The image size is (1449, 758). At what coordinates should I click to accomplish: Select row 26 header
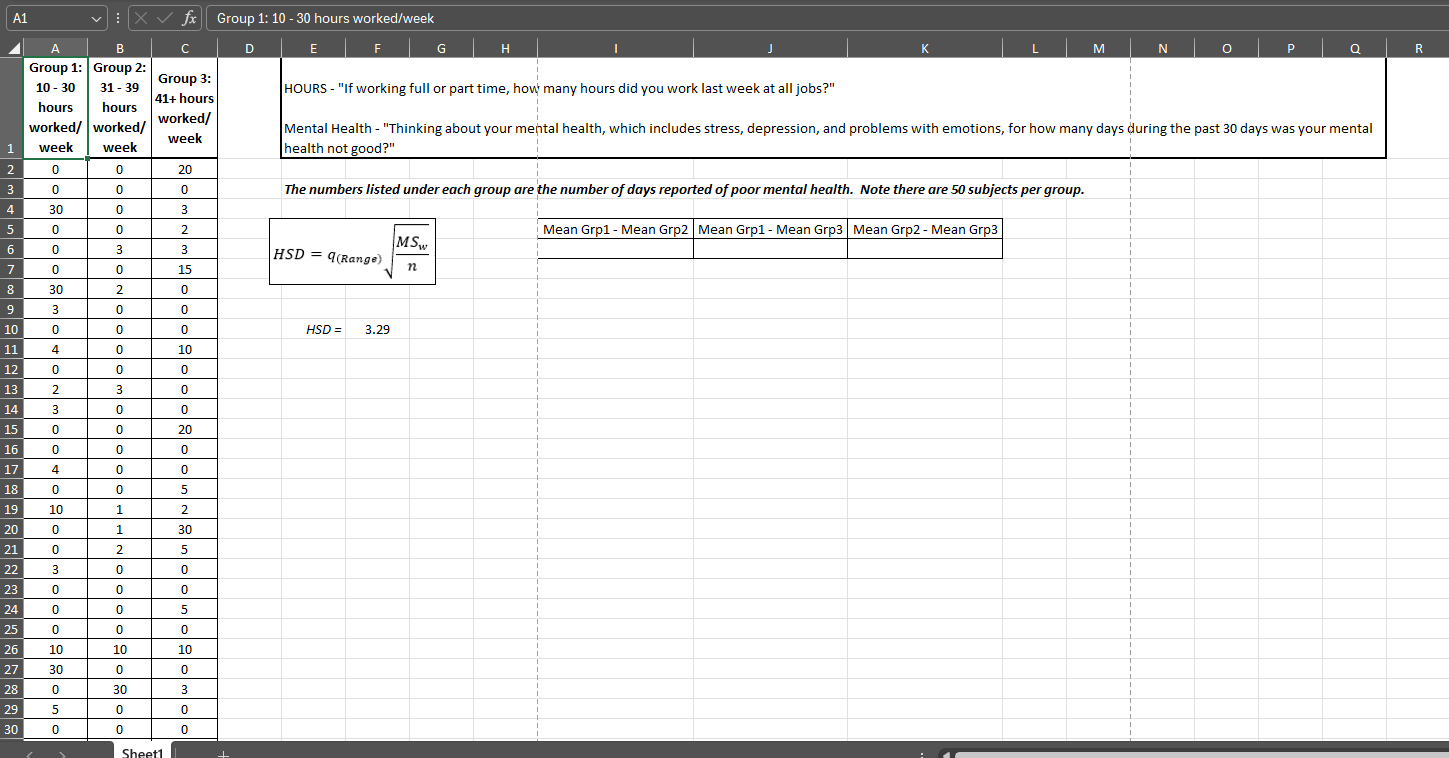tap(12, 649)
